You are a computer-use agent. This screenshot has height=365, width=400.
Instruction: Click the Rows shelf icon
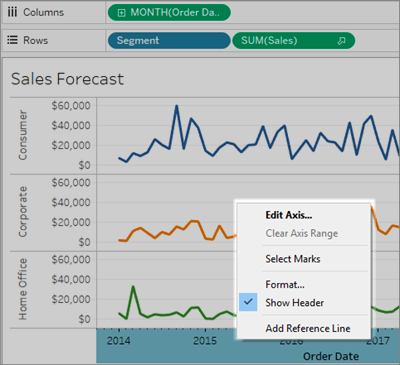12,40
